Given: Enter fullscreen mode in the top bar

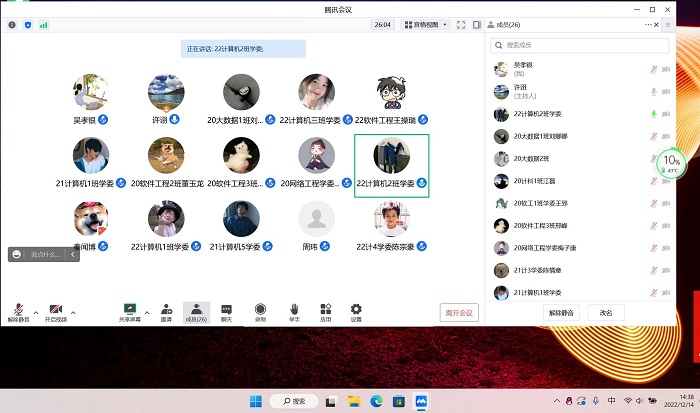Looking at the screenshot, I should point(461,24).
